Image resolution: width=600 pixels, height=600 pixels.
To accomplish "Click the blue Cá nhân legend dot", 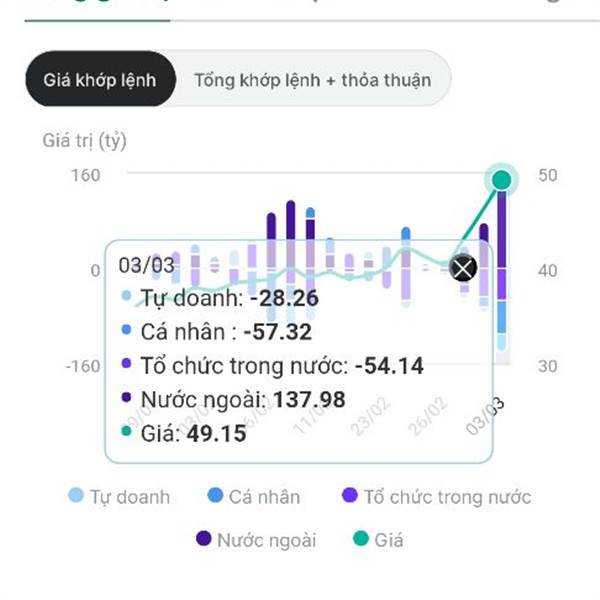I will tap(215, 495).
